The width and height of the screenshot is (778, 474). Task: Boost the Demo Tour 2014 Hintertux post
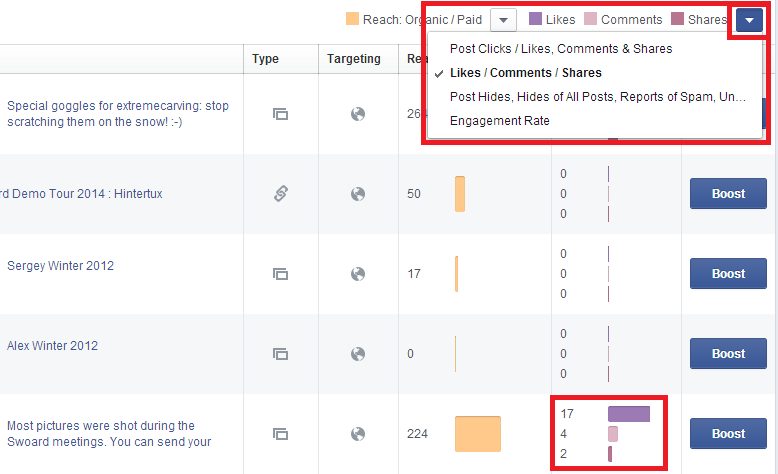728,194
